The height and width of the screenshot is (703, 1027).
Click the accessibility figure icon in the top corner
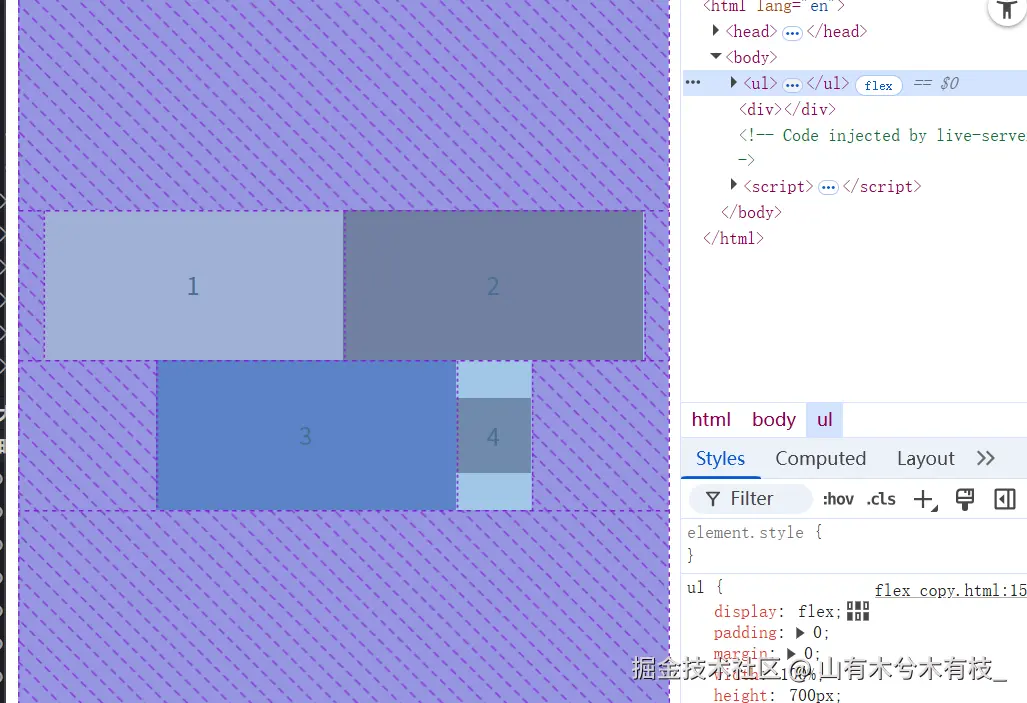pyautogui.click(x=1007, y=9)
